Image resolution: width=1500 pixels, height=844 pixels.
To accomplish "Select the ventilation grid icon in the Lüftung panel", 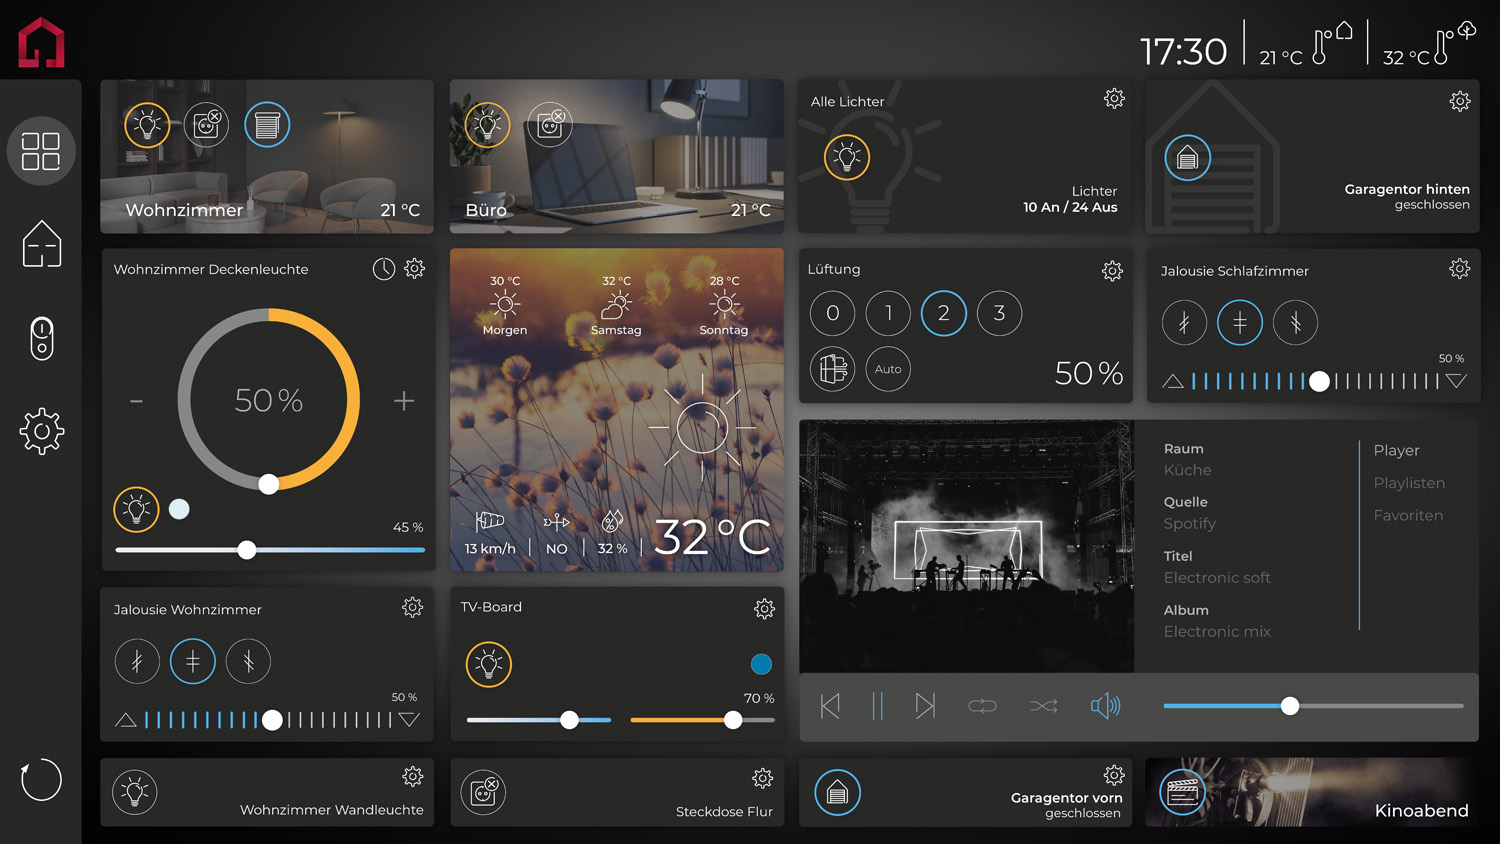I will point(832,369).
